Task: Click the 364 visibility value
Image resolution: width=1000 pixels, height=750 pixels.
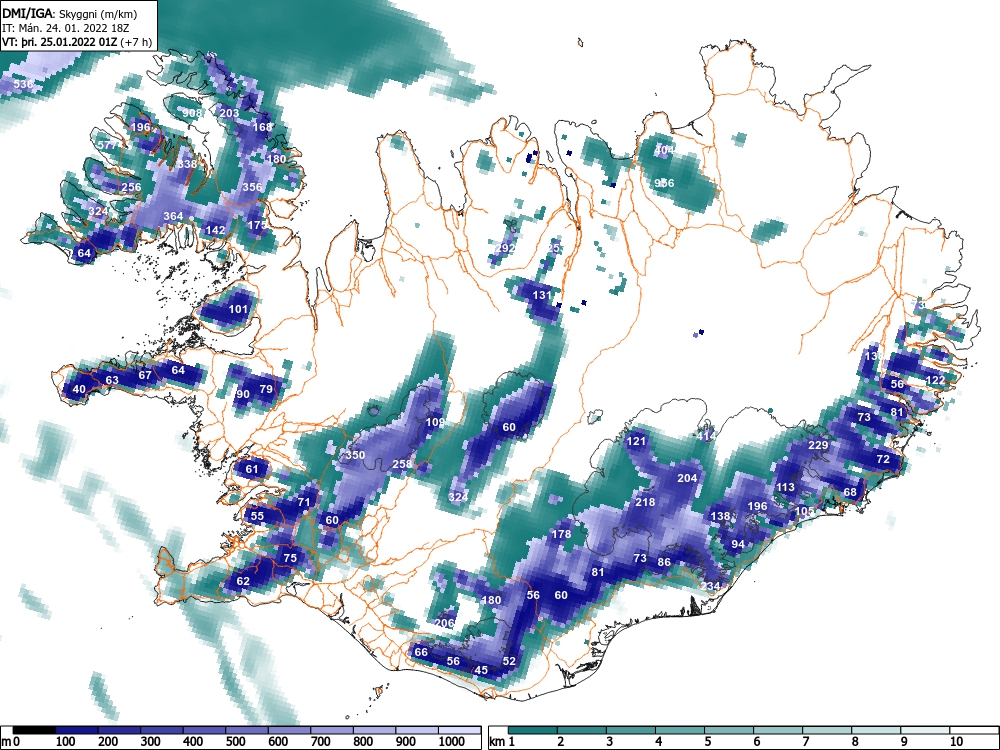Action: (x=173, y=216)
